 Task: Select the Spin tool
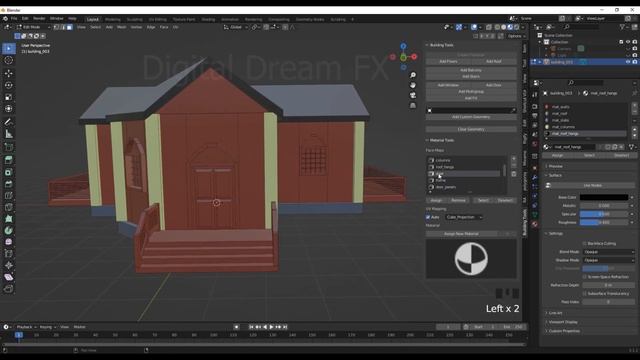click(x=9, y=230)
